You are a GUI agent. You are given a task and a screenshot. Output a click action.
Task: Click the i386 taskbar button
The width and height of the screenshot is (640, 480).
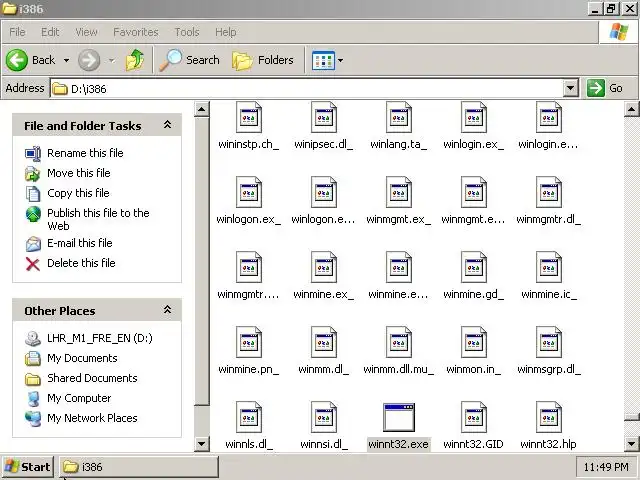(139, 467)
